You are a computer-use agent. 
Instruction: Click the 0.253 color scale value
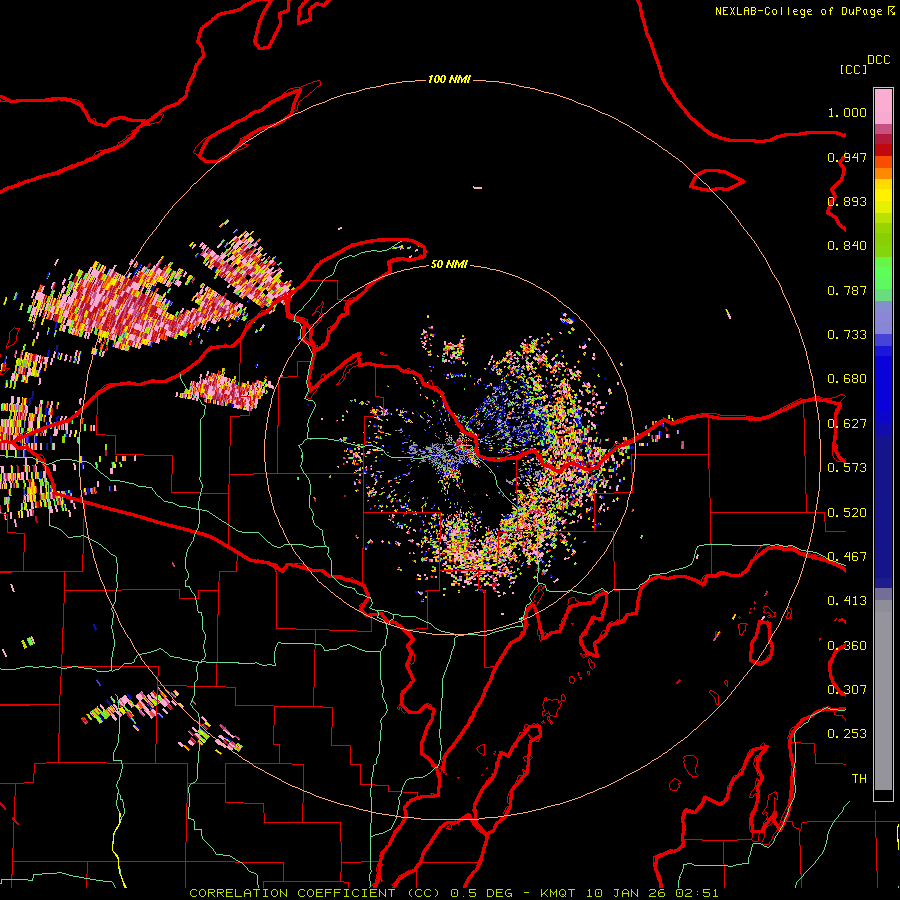(x=847, y=734)
